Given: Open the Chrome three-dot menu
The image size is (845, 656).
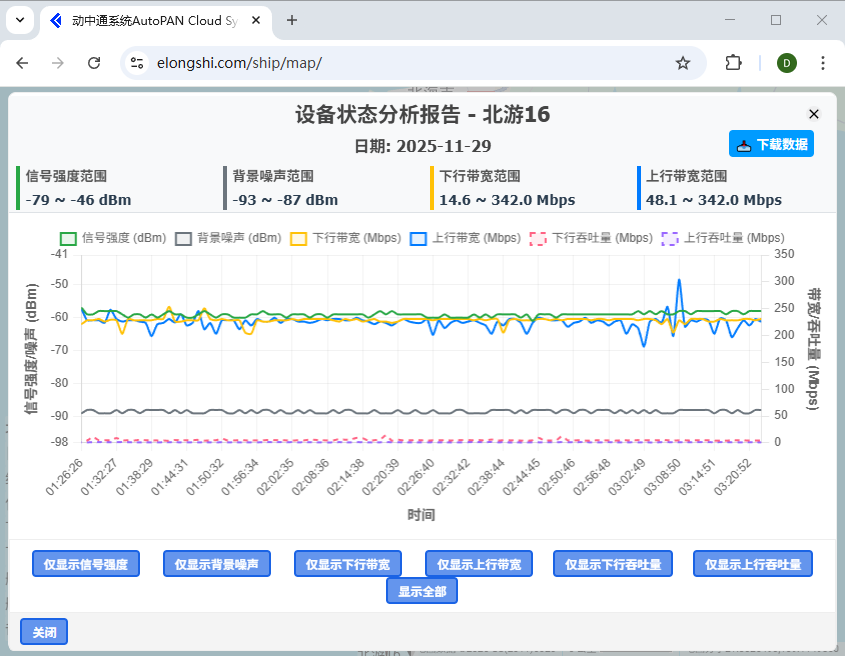Looking at the screenshot, I should coord(823,62).
